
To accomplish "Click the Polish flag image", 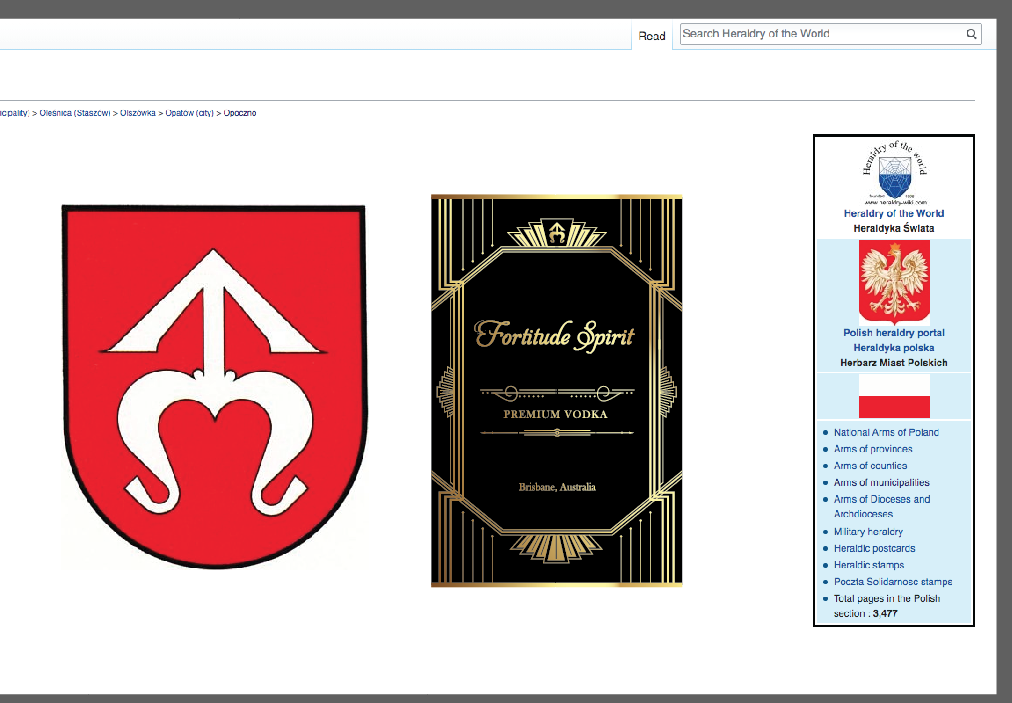I will (893, 396).
